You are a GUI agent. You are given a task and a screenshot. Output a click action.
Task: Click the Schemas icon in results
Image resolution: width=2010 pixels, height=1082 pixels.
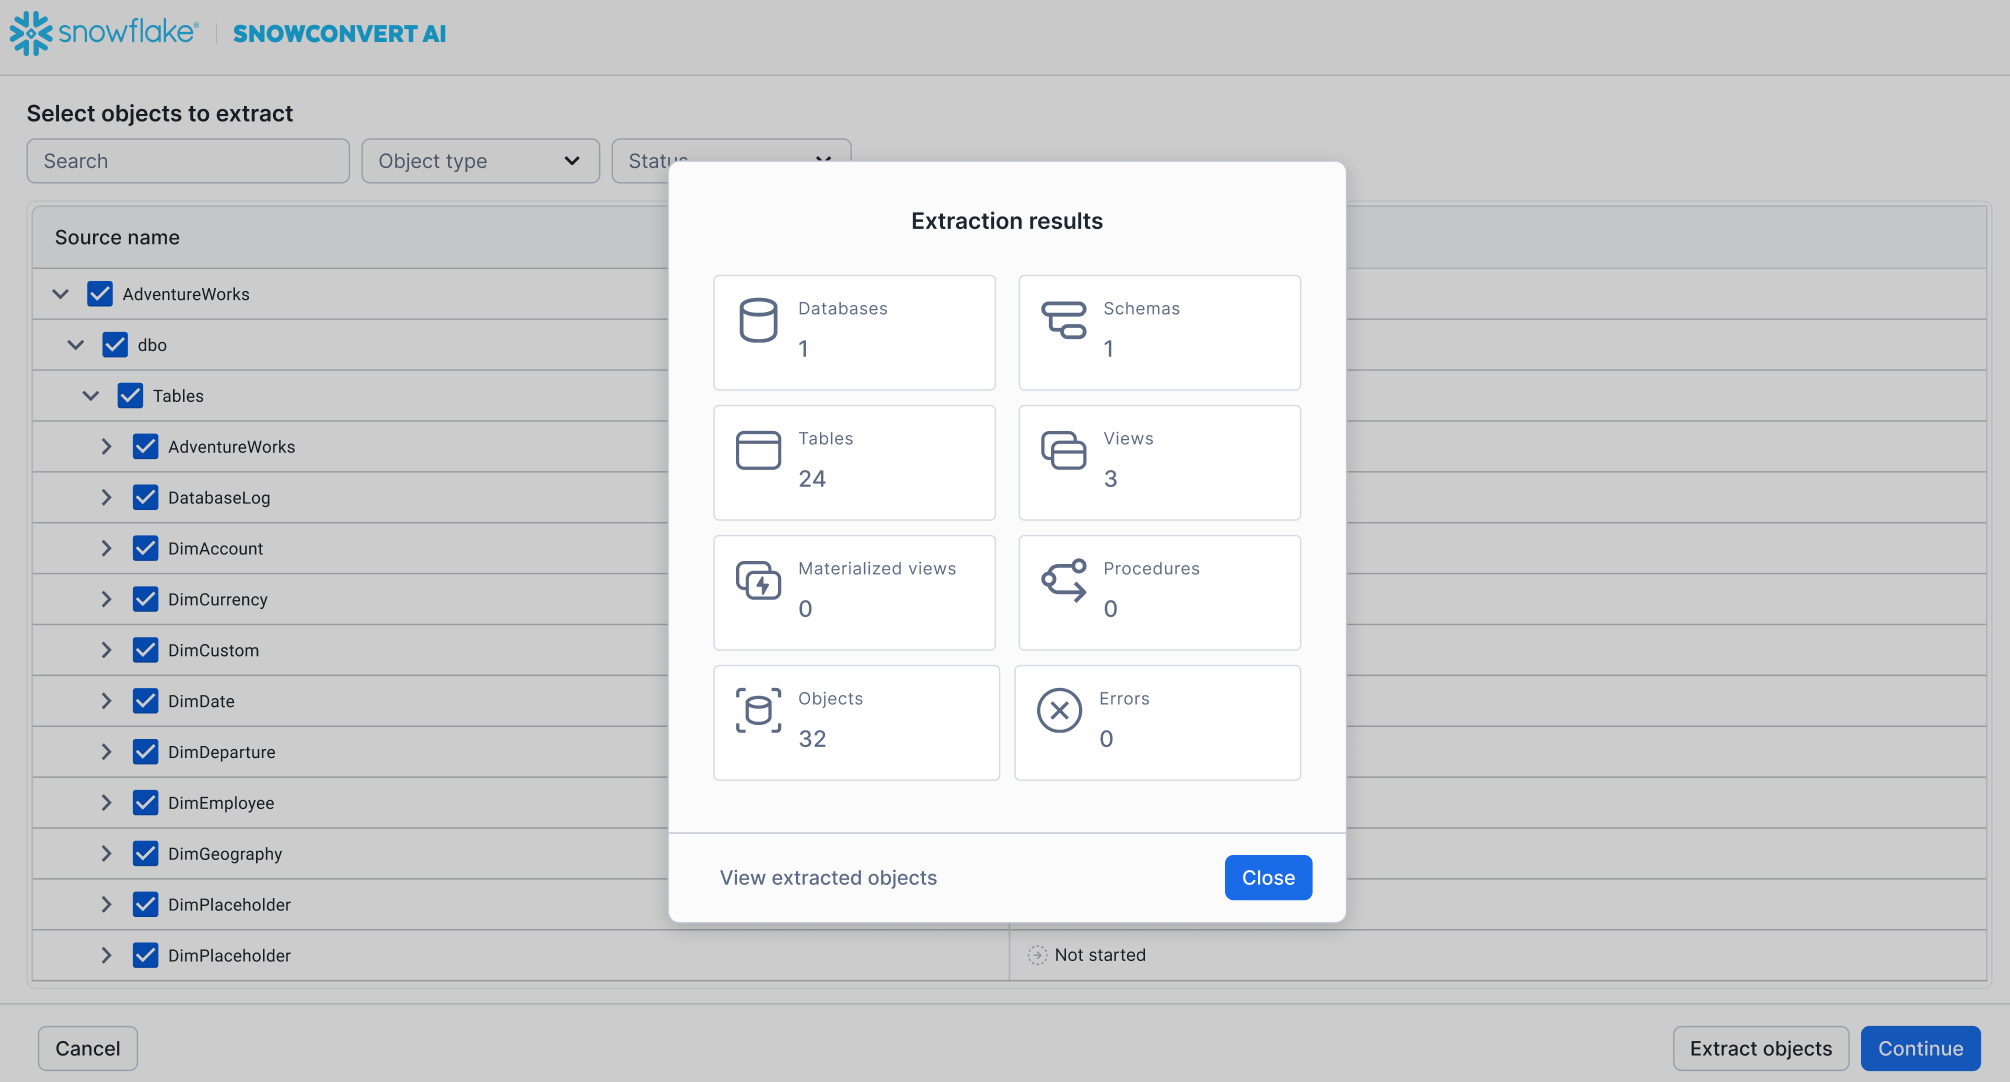tap(1063, 320)
